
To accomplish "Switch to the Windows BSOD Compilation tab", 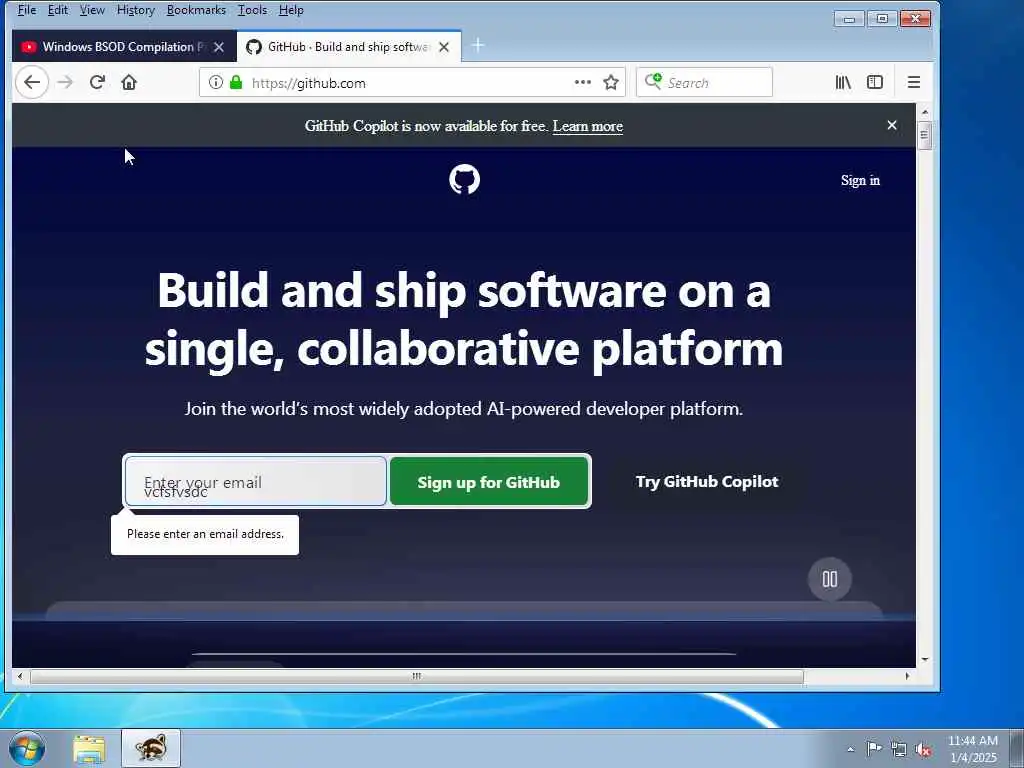I will 124,47.
